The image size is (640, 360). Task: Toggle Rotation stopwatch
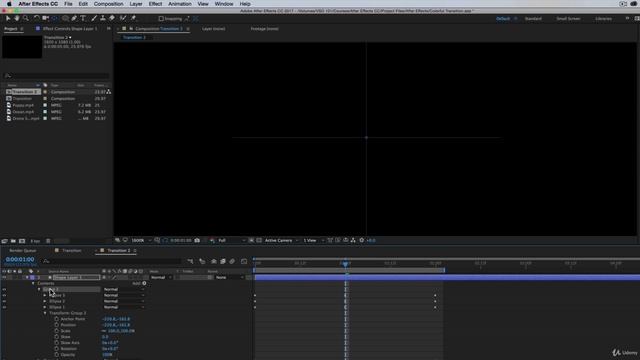(x=56, y=349)
